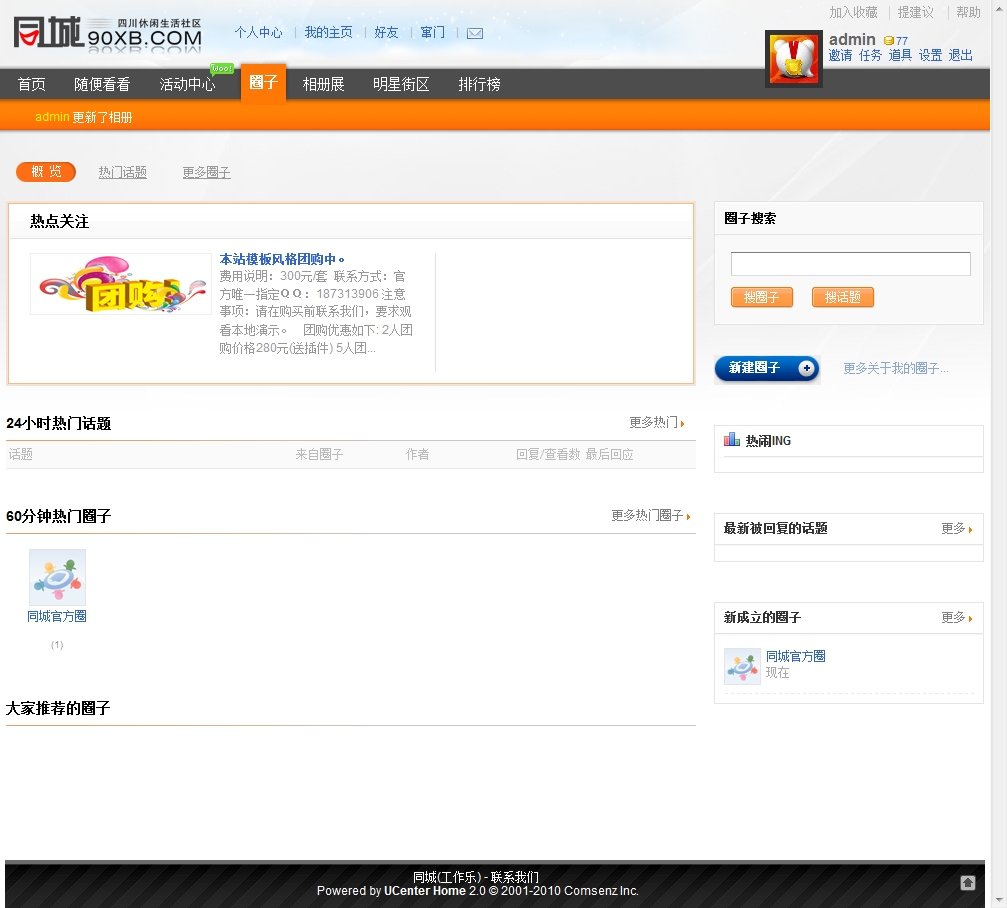Select the 圈子 navigation tab
Image resolution: width=1007 pixels, height=908 pixels.
[263, 82]
